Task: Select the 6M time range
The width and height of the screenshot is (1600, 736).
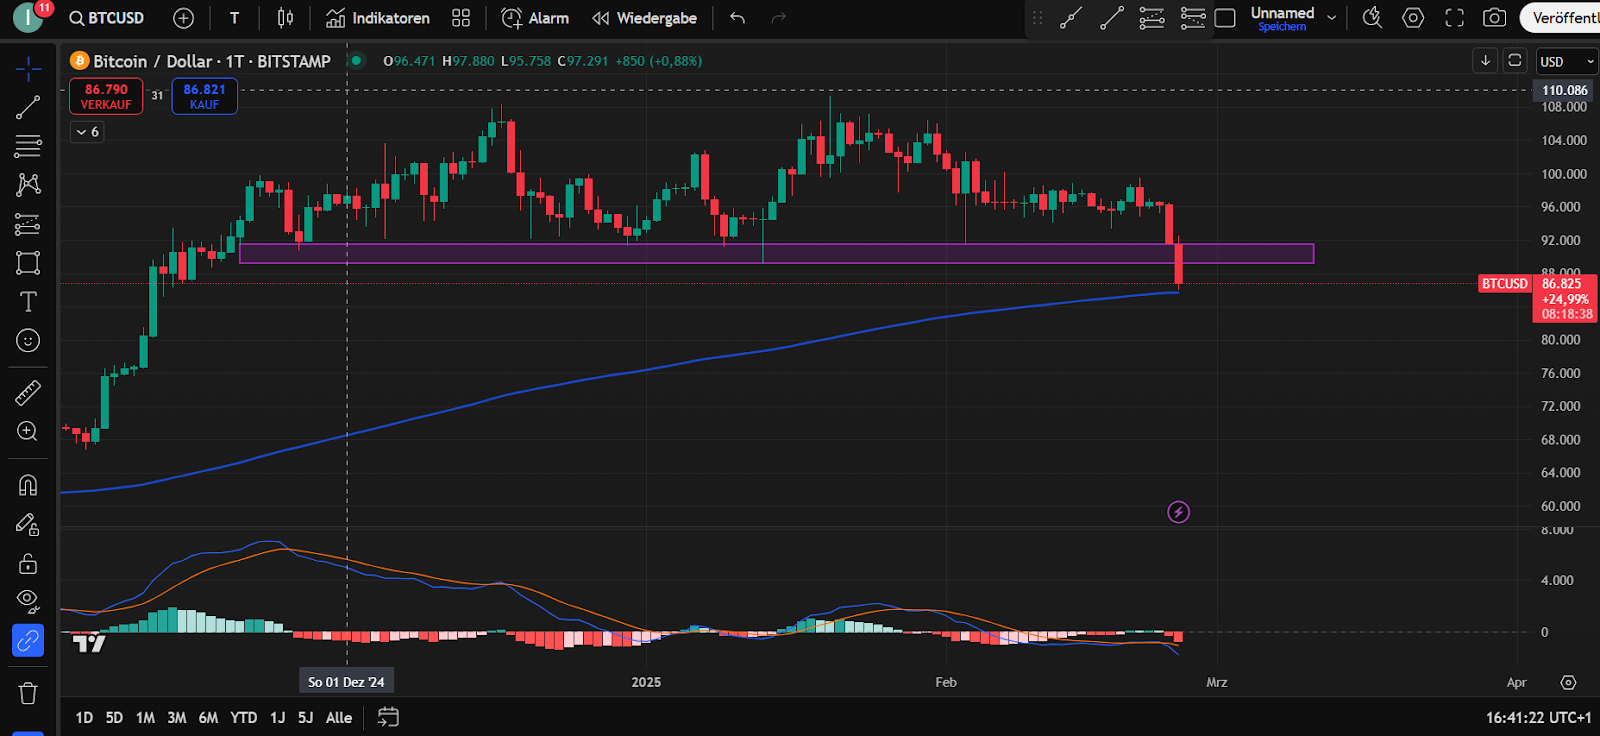Action: tap(208, 717)
